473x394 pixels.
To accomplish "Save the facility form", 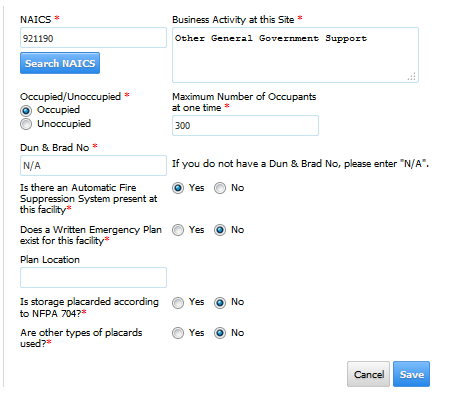I will click(411, 374).
